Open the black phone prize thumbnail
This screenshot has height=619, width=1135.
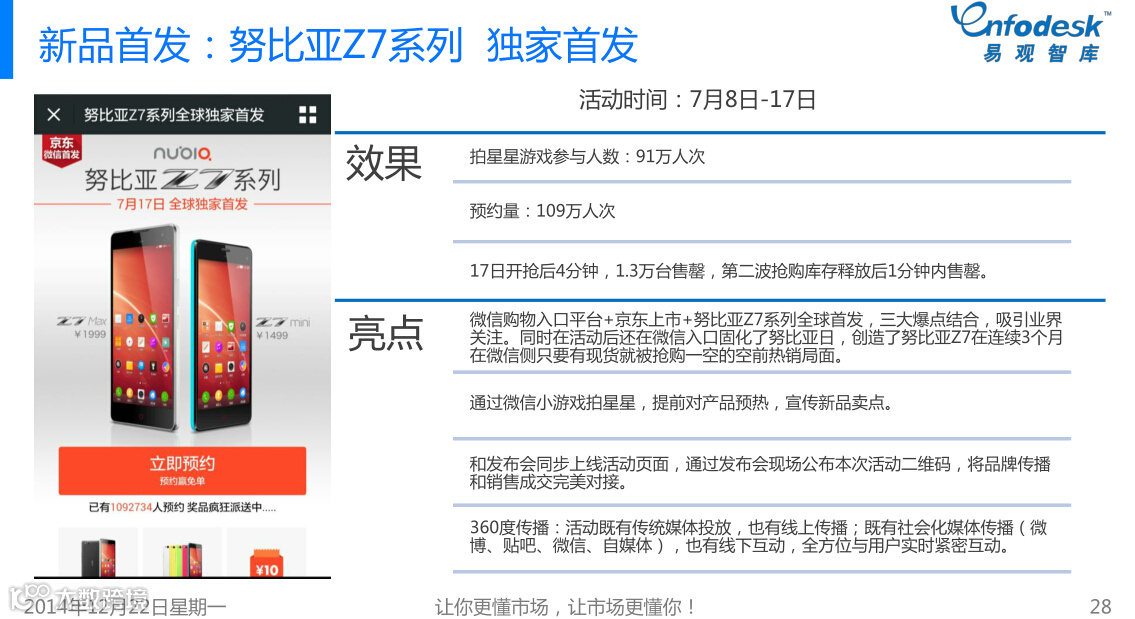click(x=98, y=553)
